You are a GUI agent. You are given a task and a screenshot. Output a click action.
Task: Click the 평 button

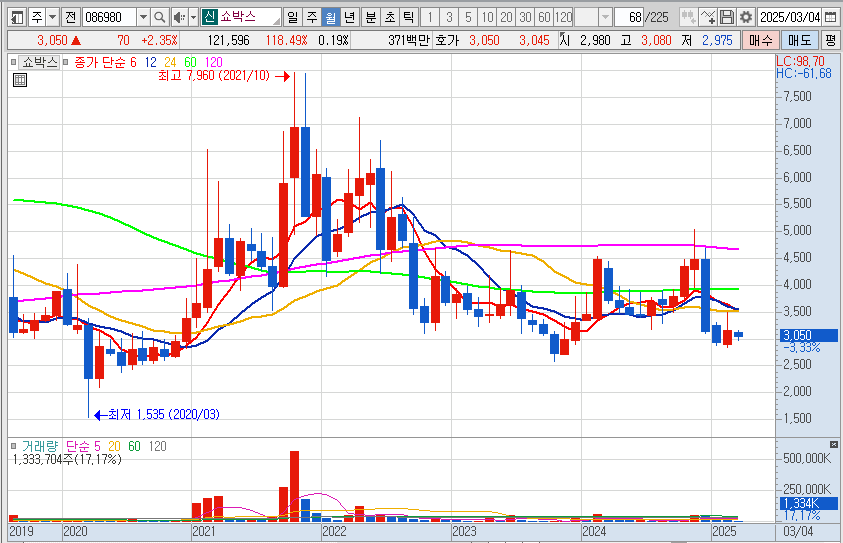831,40
